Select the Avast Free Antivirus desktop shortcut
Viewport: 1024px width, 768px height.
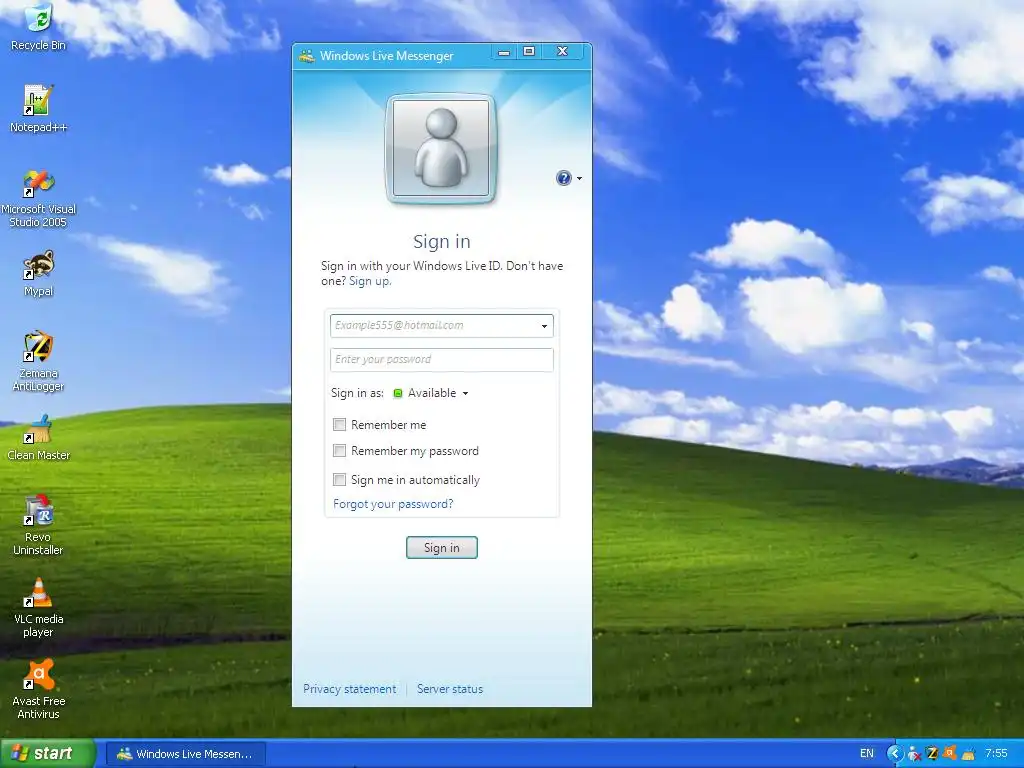pyautogui.click(x=39, y=689)
